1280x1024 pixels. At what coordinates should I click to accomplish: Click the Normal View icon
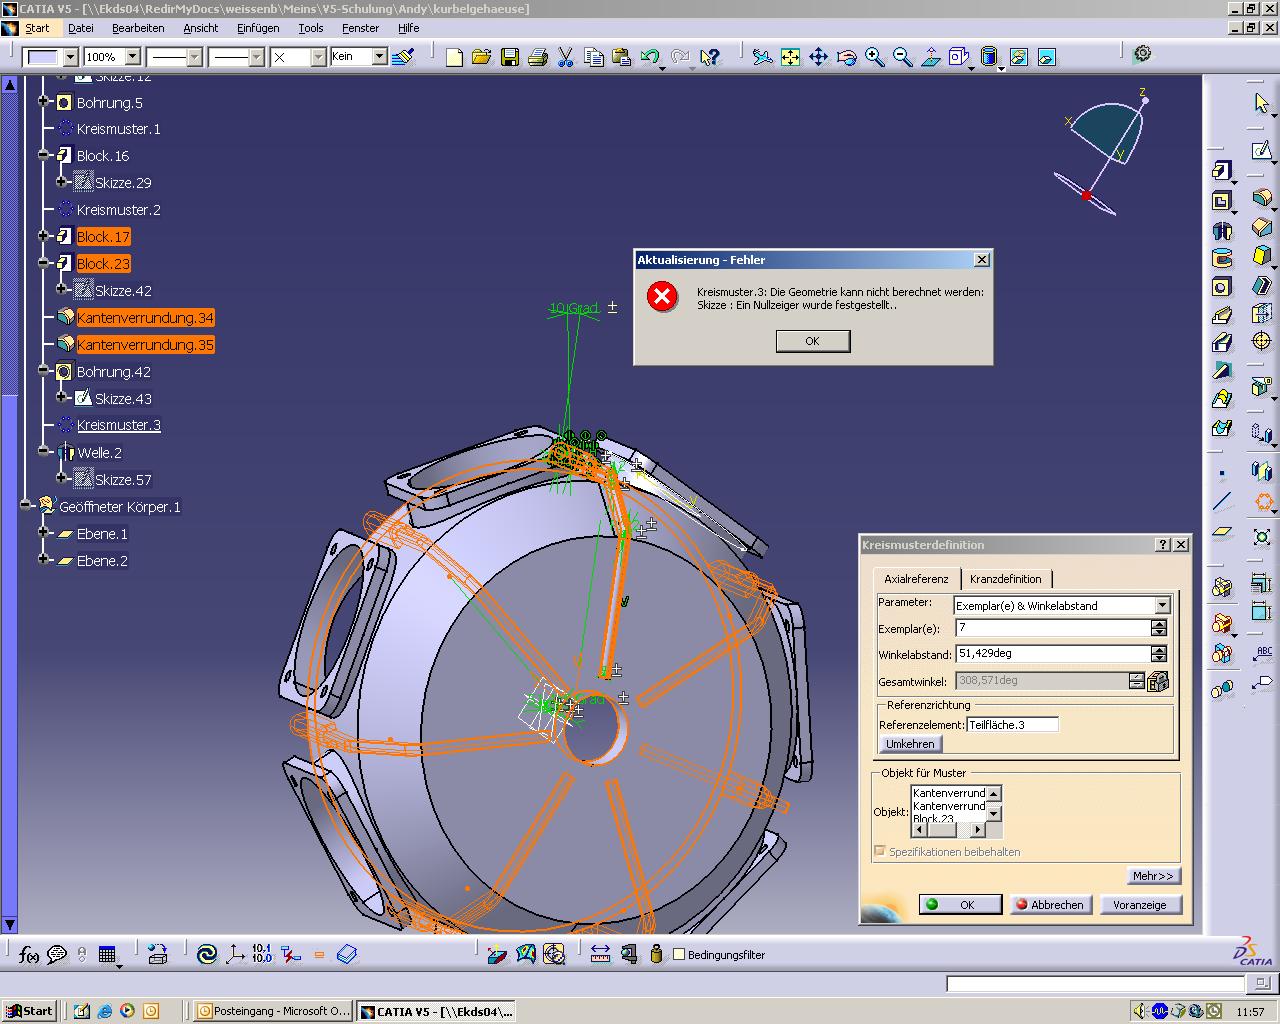point(930,57)
